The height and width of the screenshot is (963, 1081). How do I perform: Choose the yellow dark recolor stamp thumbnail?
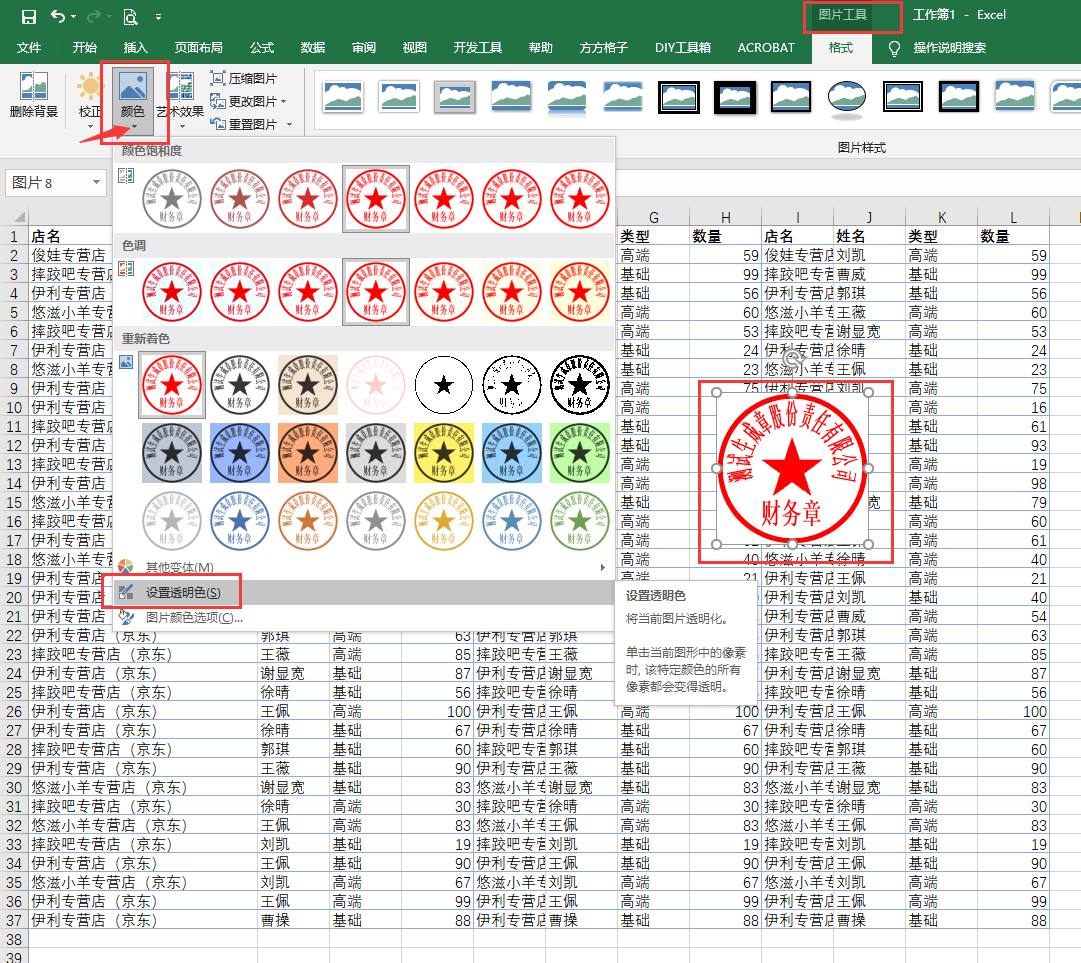tap(444, 453)
